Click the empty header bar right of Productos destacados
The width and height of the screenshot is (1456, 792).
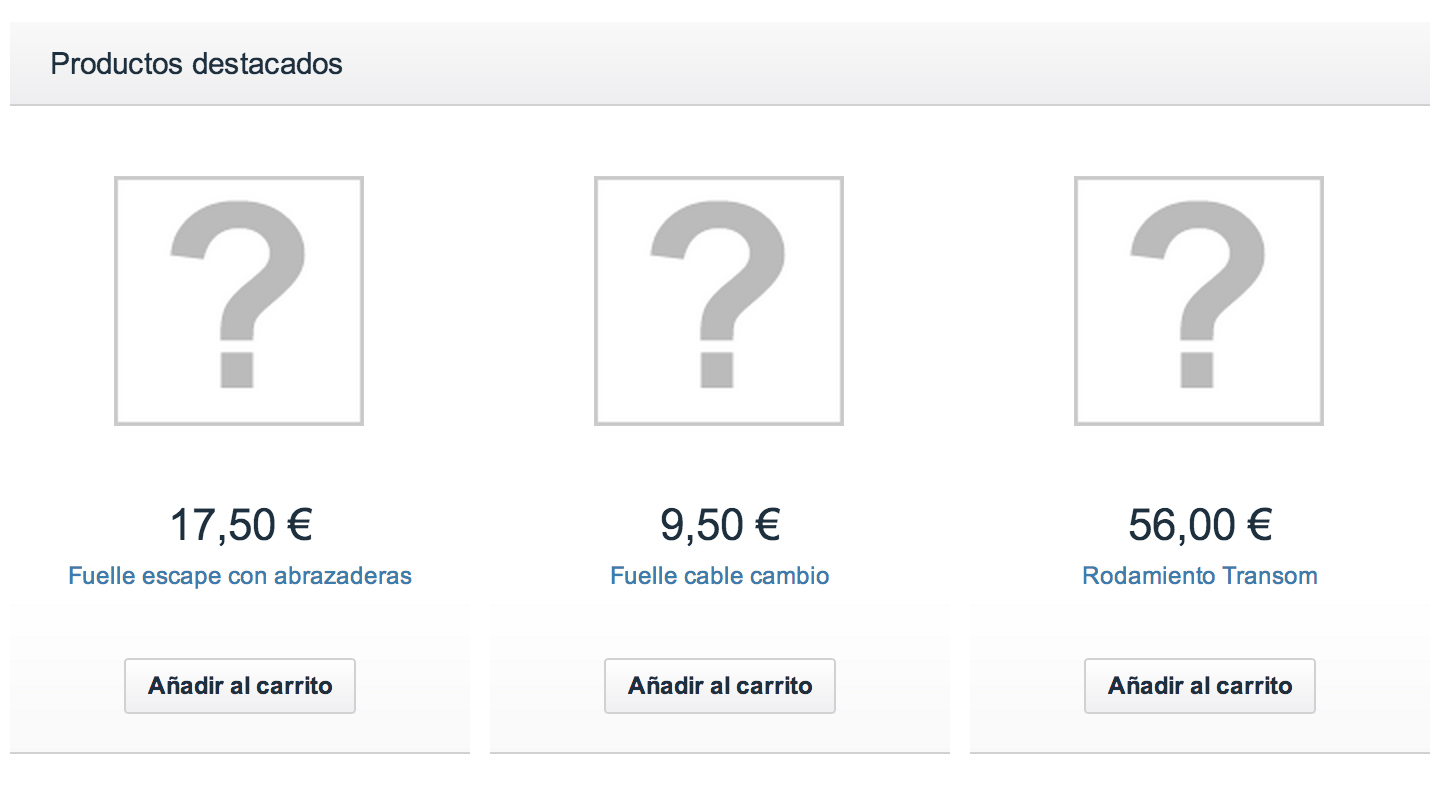900,64
